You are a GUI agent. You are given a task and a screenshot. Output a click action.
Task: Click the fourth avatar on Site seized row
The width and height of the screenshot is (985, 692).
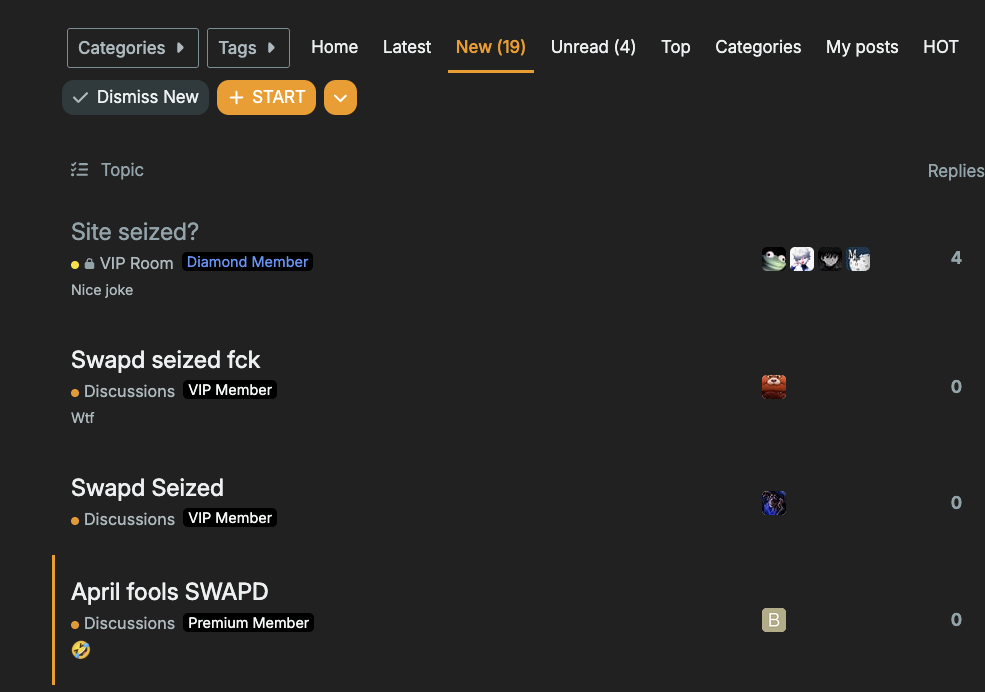tap(858, 260)
